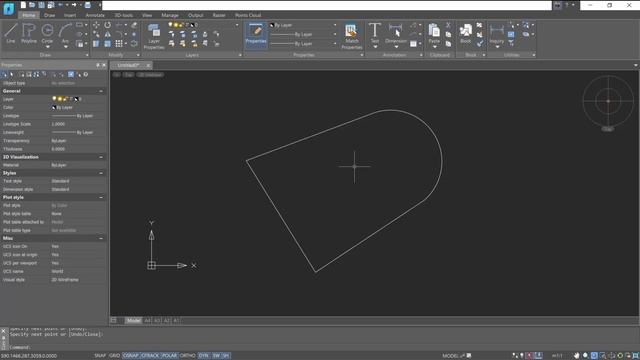Click the Erase tool in Modify panel

tap(134, 25)
